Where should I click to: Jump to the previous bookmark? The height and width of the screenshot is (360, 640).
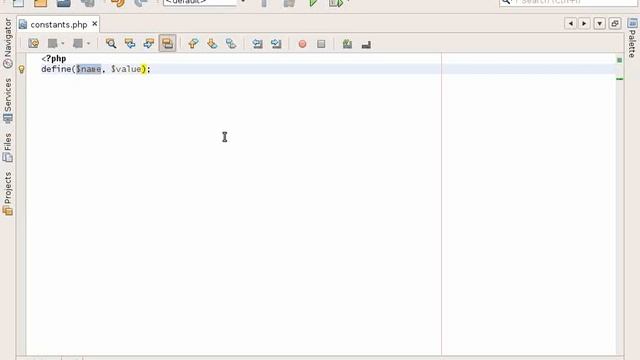193,43
